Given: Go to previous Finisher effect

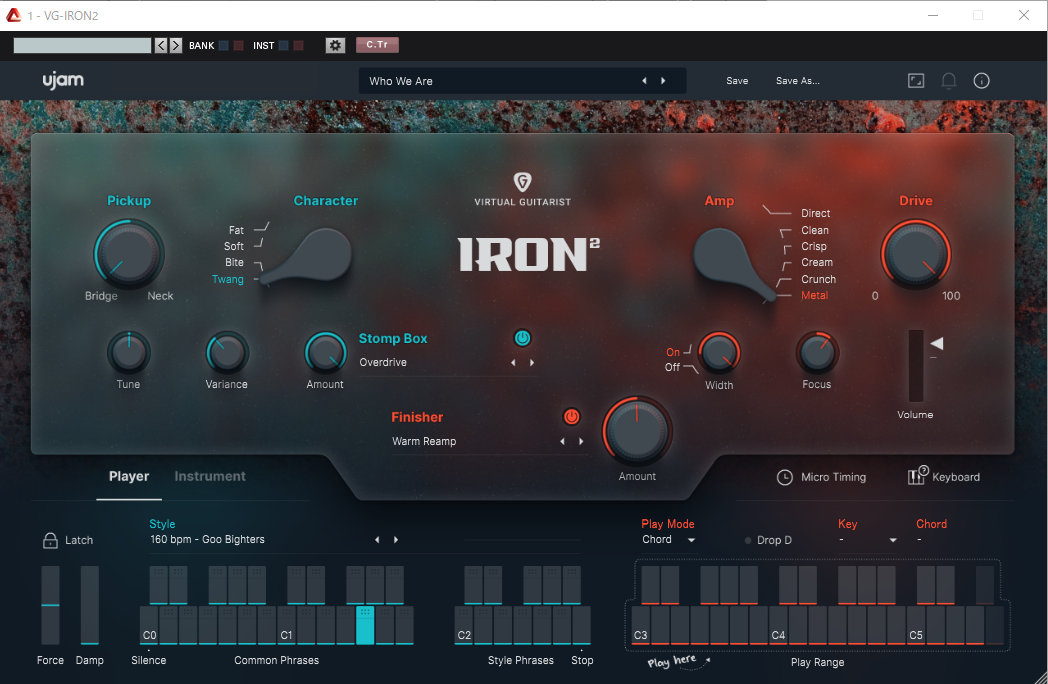Looking at the screenshot, I should (562, 441).
